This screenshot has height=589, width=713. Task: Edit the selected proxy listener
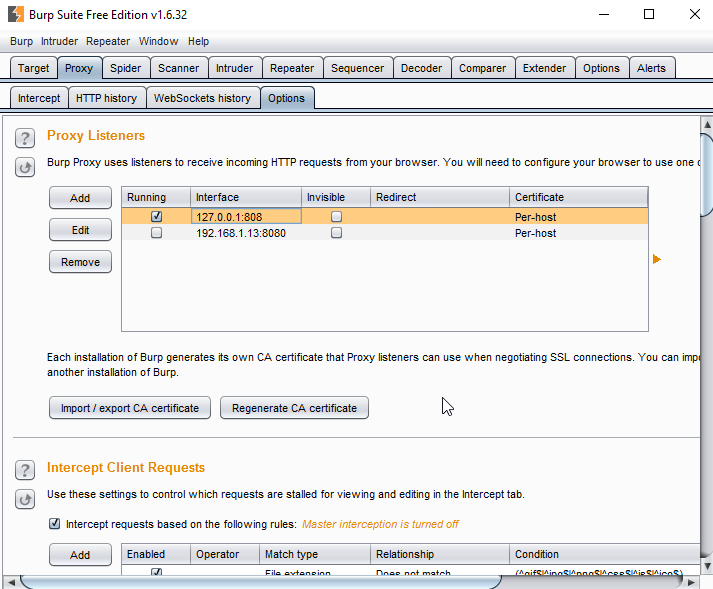tap(80, 230)
